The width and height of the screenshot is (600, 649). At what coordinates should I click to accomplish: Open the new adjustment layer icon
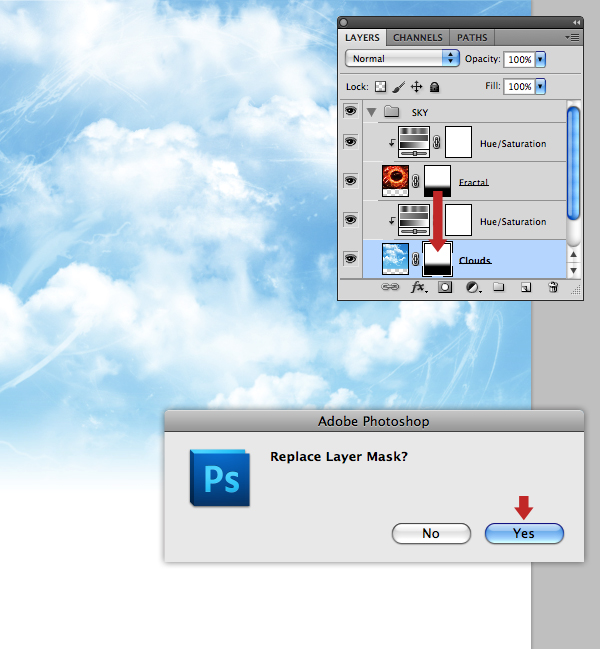point(473,287)
